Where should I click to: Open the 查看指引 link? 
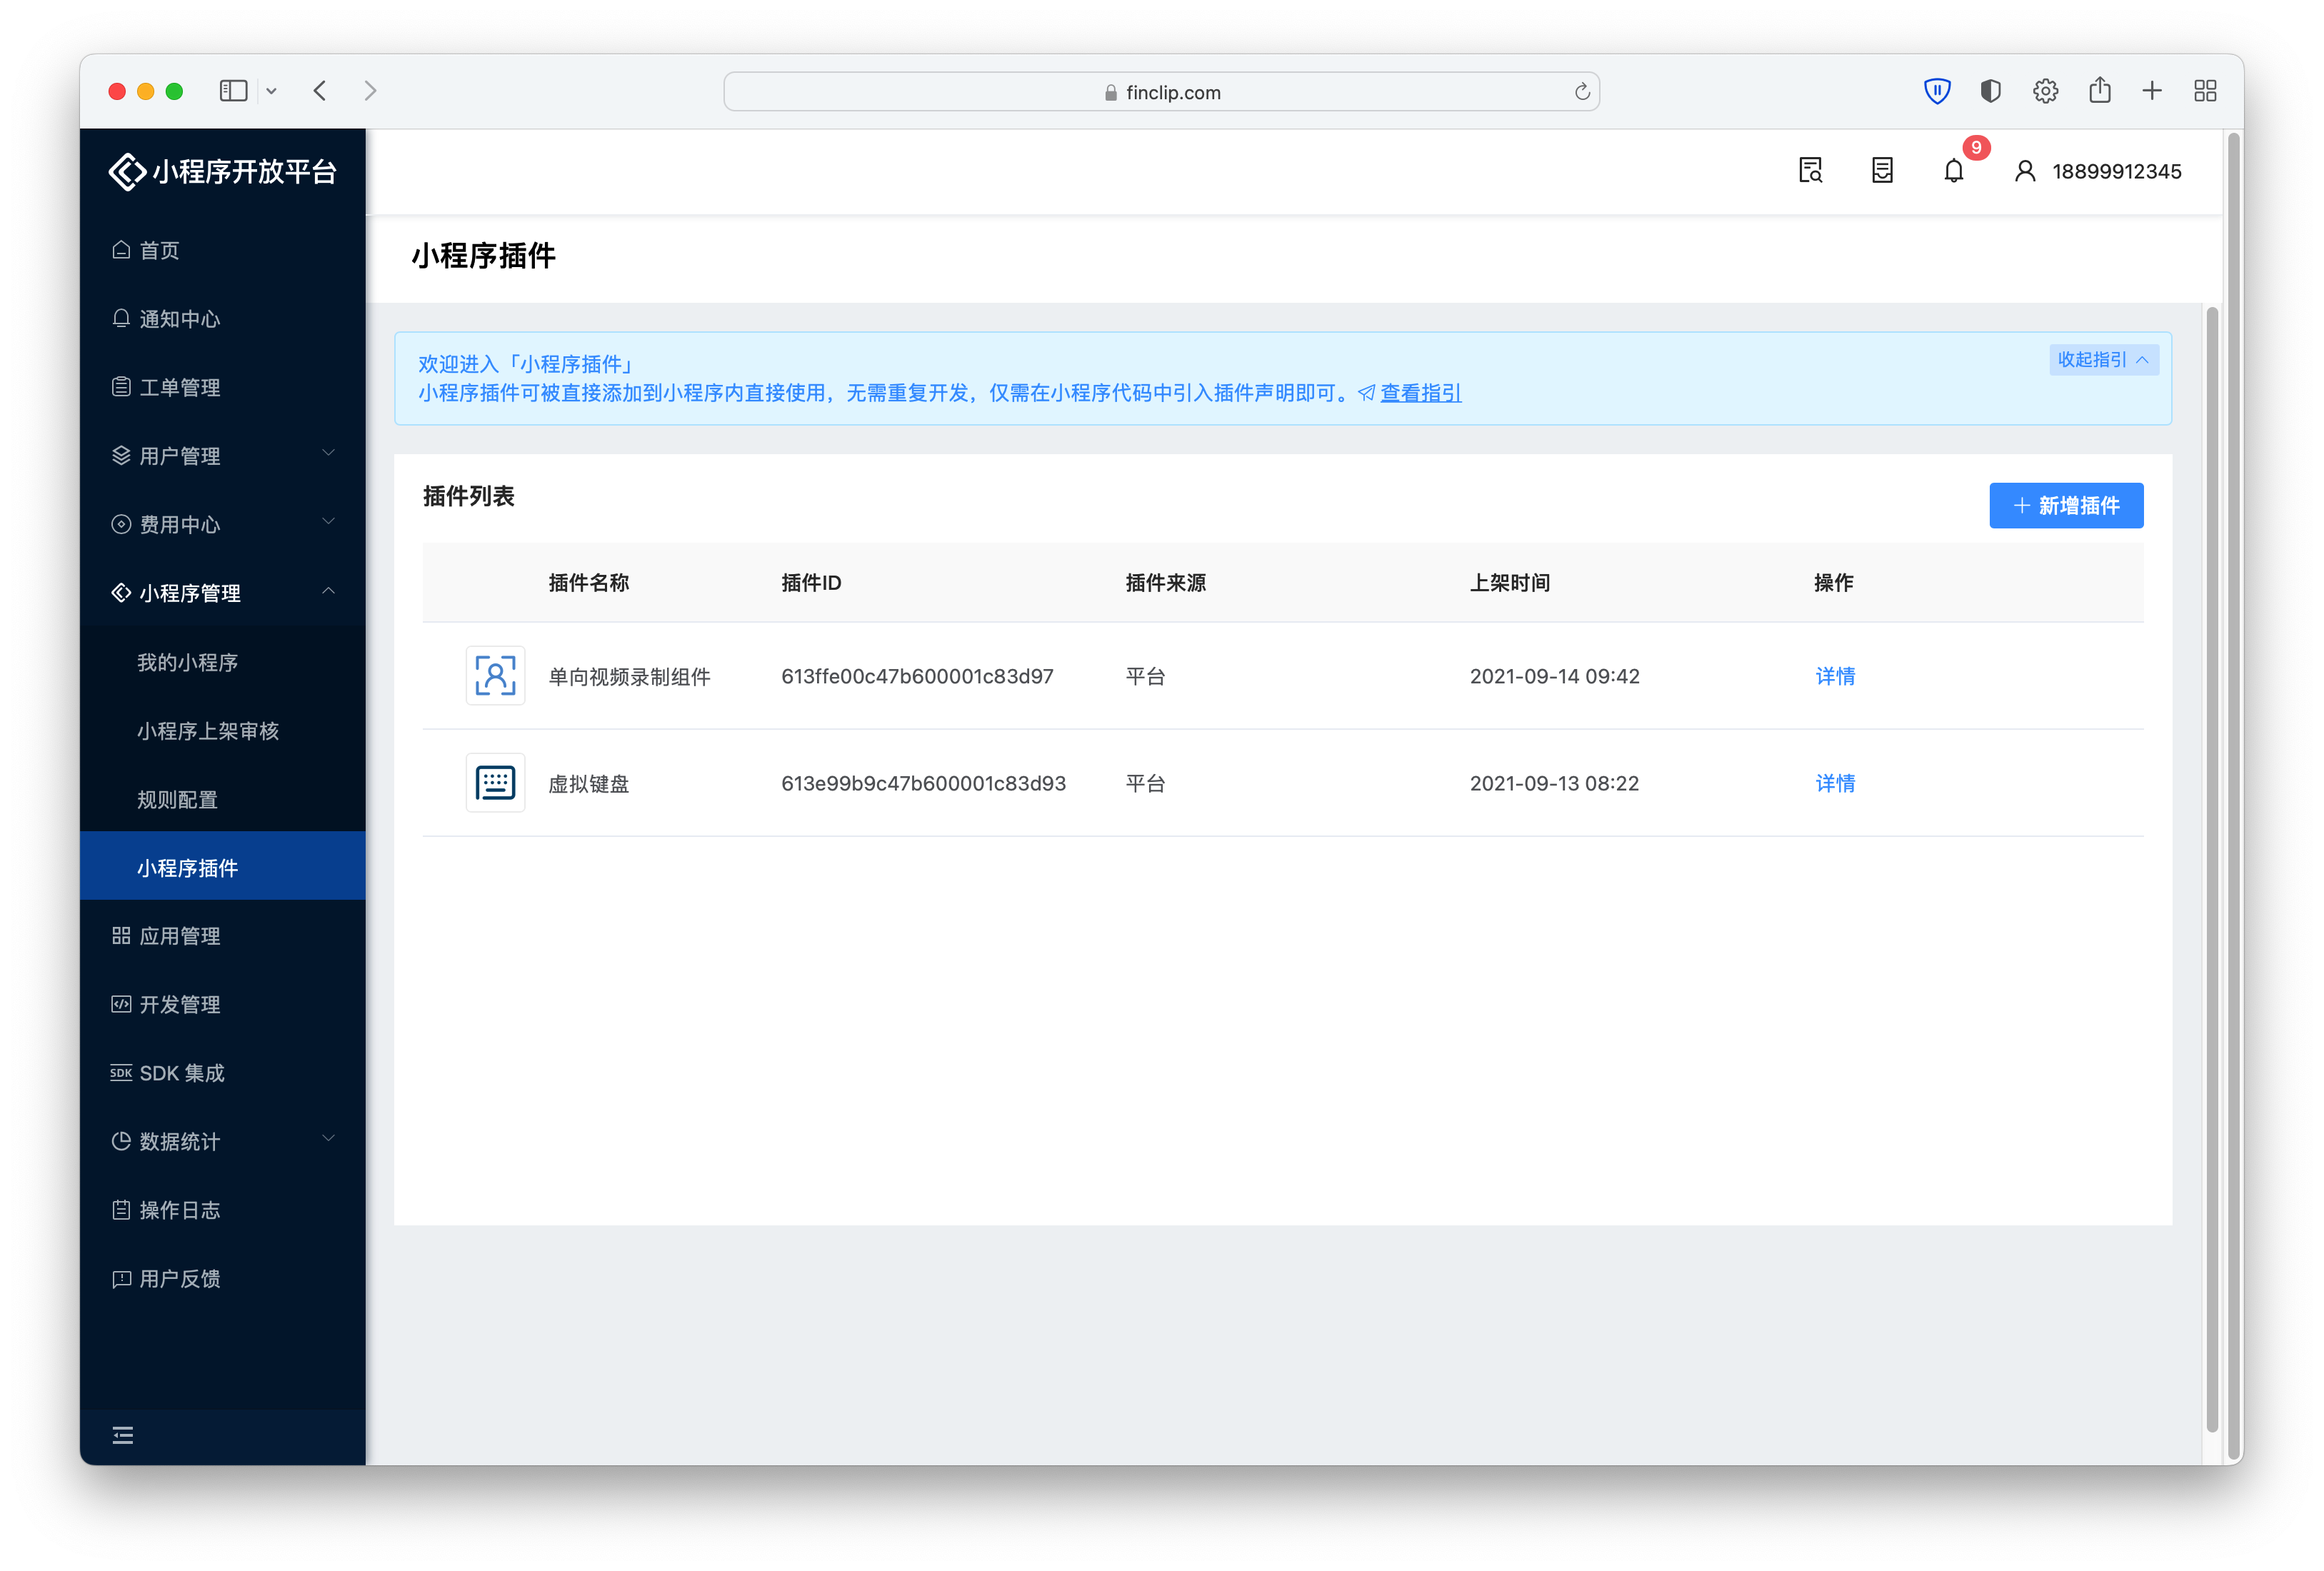point(1420,393)
